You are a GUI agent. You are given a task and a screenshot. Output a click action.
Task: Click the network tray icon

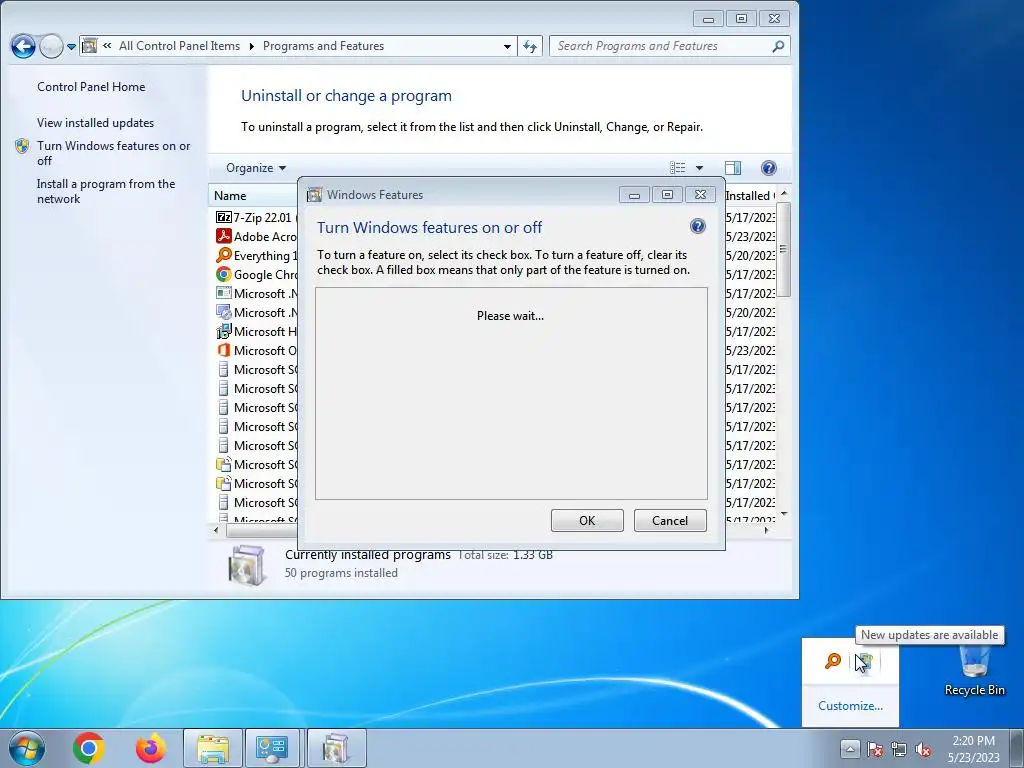tap(899, 749)
